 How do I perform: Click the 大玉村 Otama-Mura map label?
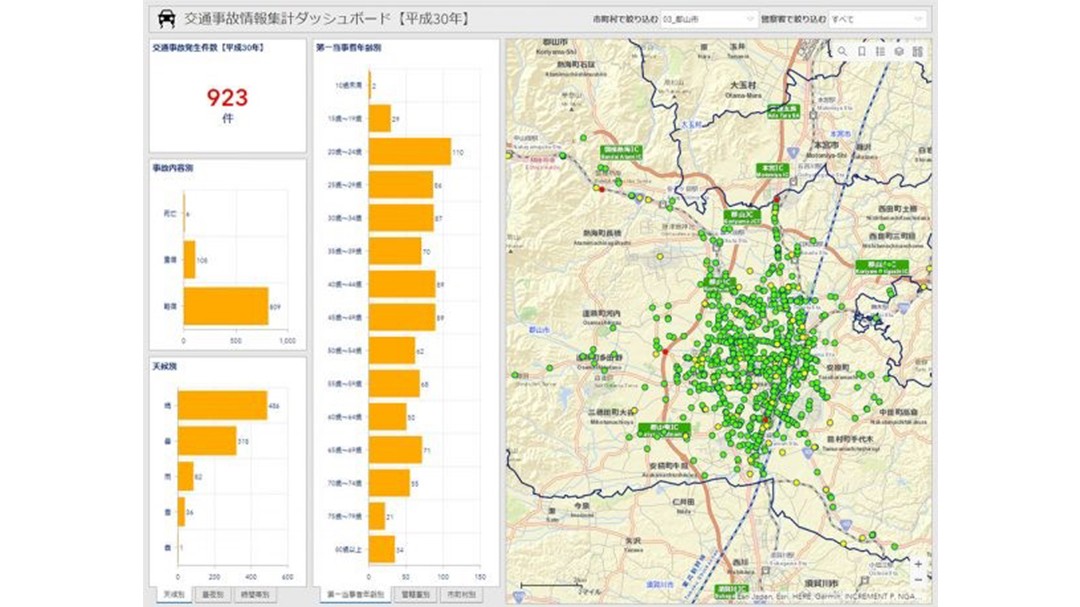[x=744, y=89]
